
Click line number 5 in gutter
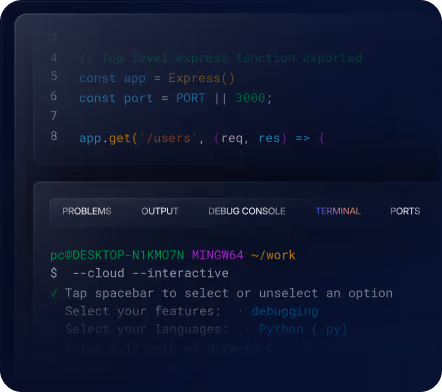click(x=54, y=76)
